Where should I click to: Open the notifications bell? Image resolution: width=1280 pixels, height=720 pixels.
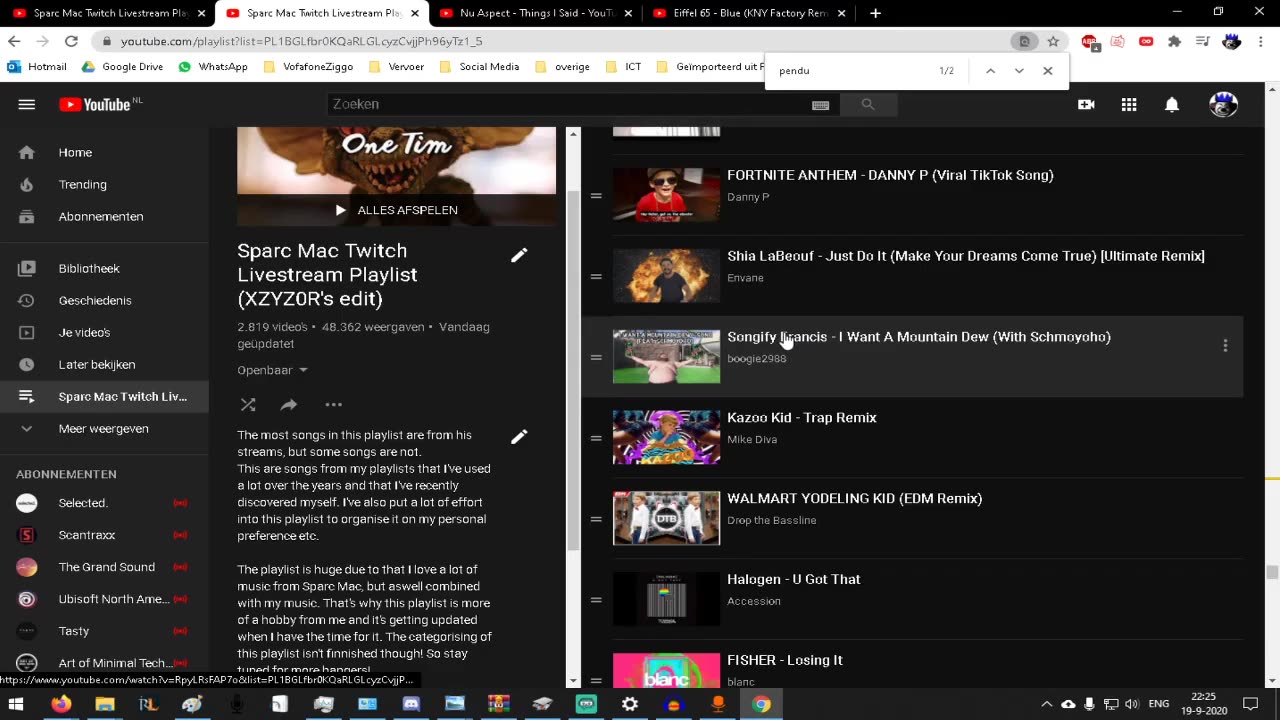click(1172, 104)
